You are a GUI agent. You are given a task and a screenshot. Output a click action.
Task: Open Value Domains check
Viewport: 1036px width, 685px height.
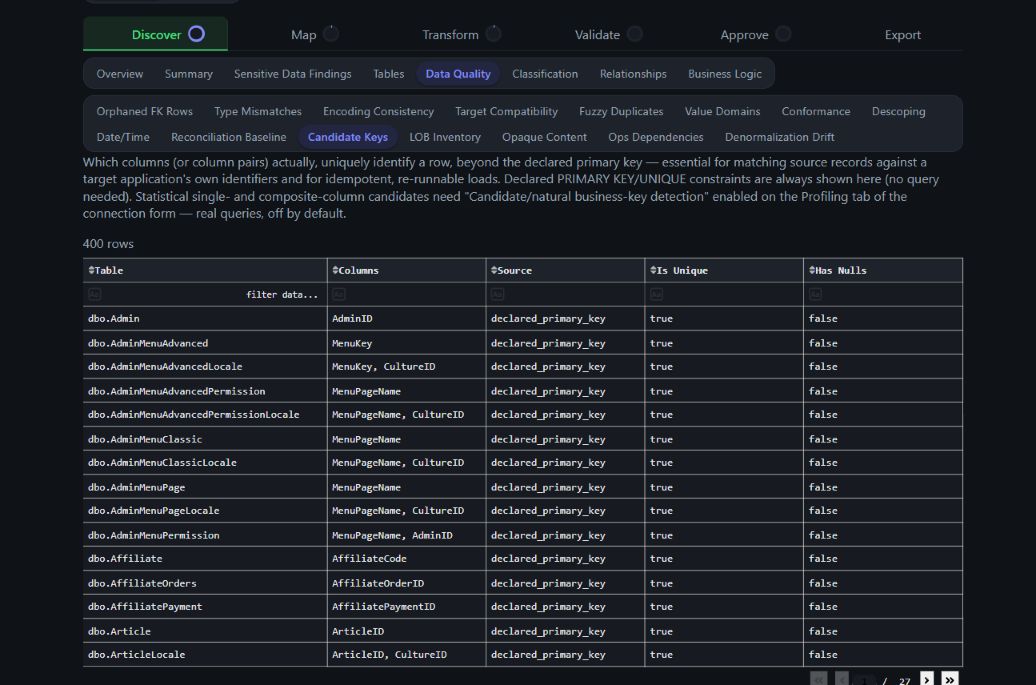click(722, 112)
